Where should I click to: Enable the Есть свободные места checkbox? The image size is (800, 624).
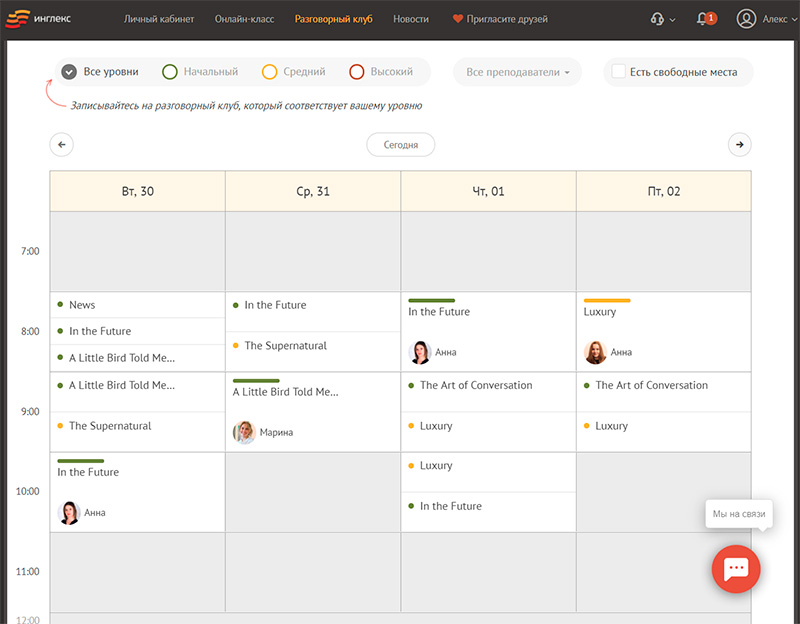pos(619,72)
